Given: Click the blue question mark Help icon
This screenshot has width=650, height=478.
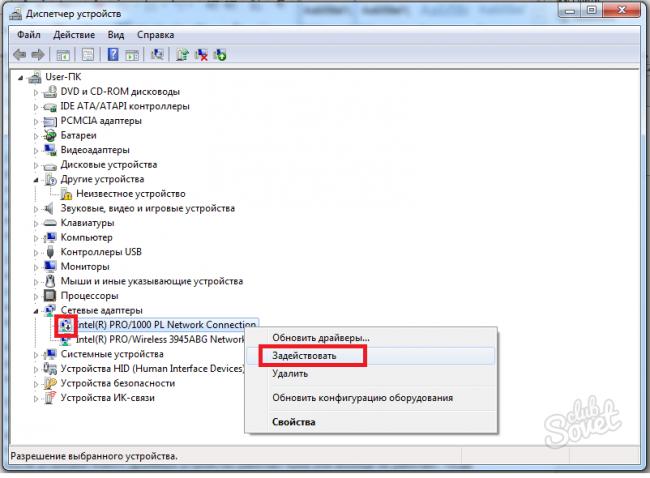Looking at the screenshot, I should (114, 54).
